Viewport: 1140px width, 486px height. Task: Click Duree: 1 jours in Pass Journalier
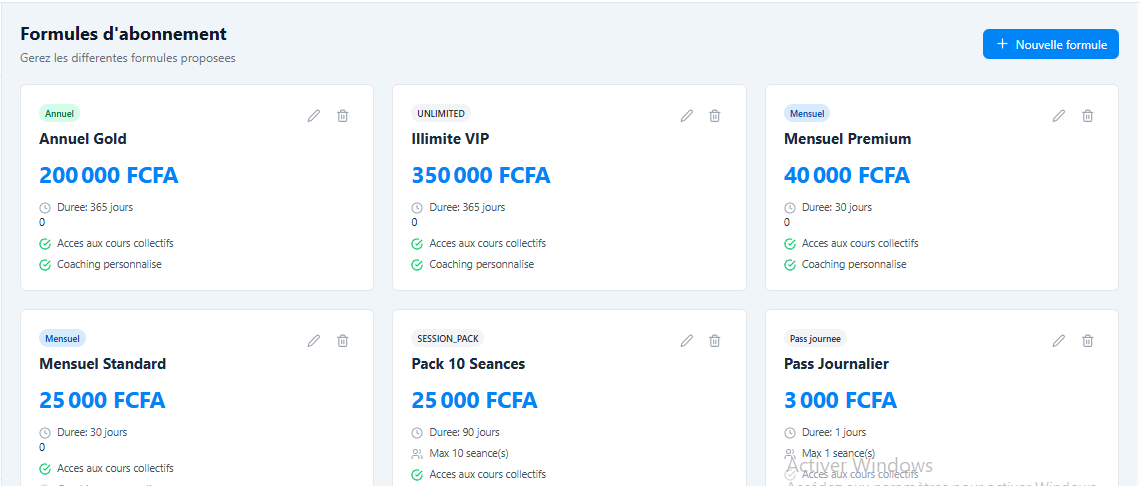pos(834,432)
